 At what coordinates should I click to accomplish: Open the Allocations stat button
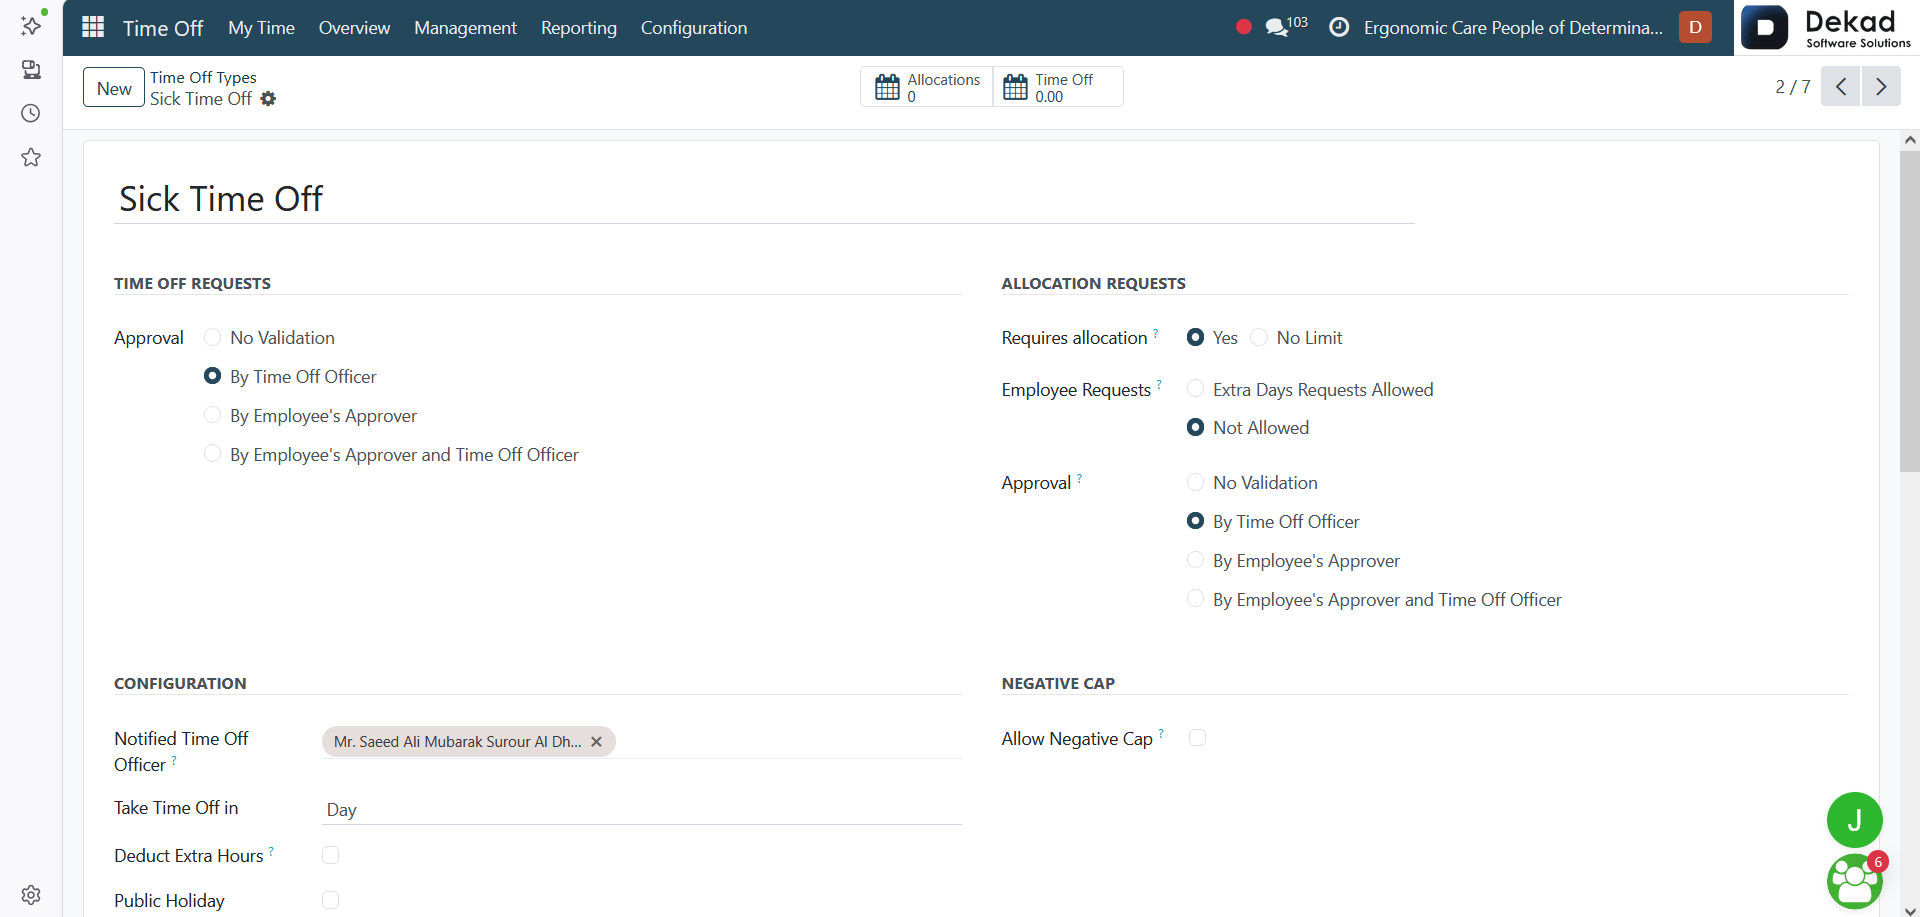pos(927,87)
